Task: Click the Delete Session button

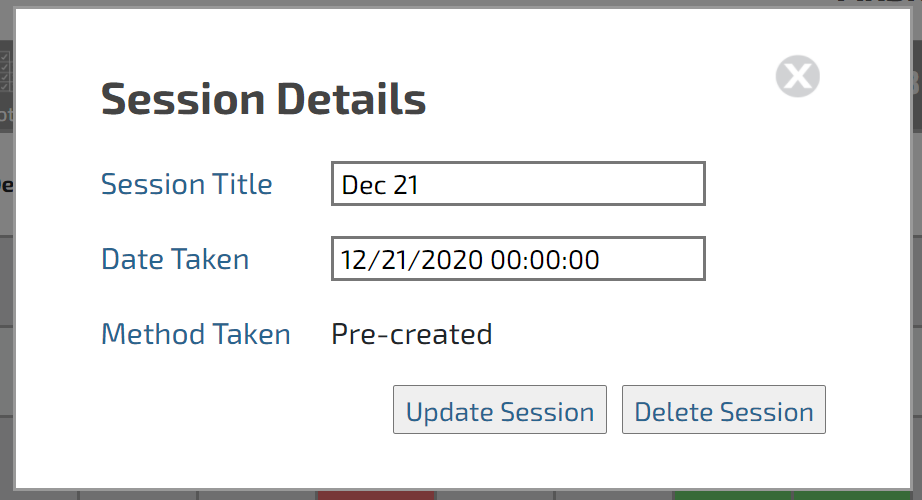Action: (x=724, y=410)
